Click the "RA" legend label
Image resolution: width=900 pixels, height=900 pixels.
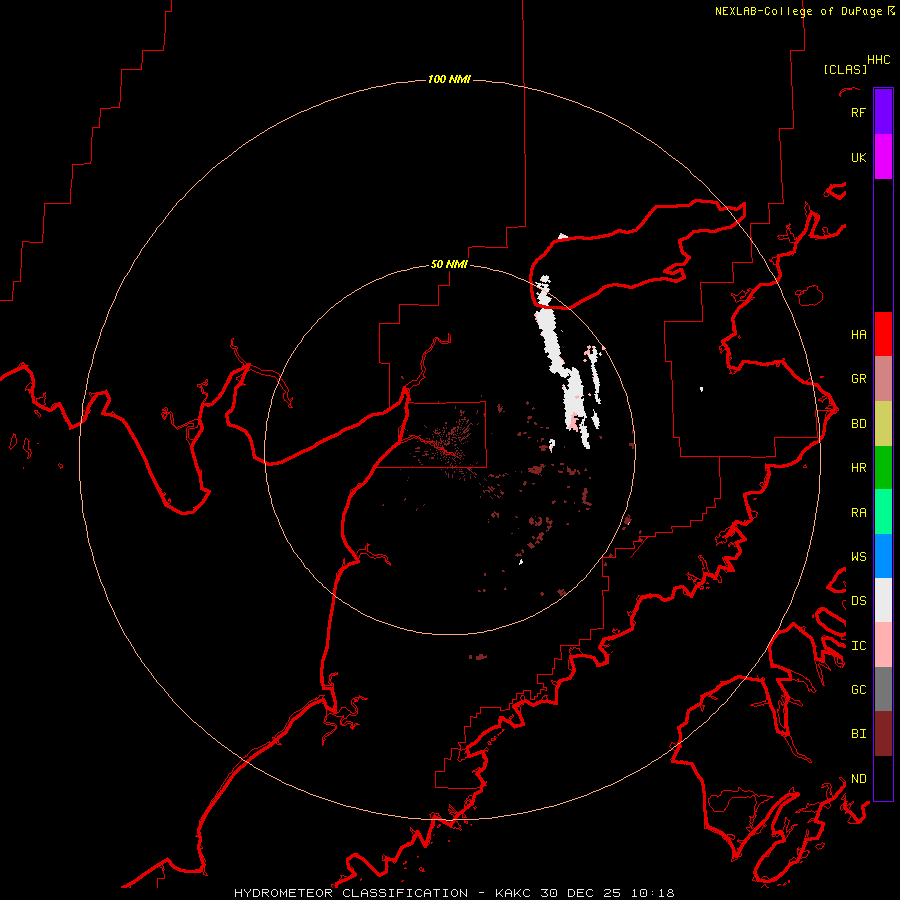tap(858, 513)
